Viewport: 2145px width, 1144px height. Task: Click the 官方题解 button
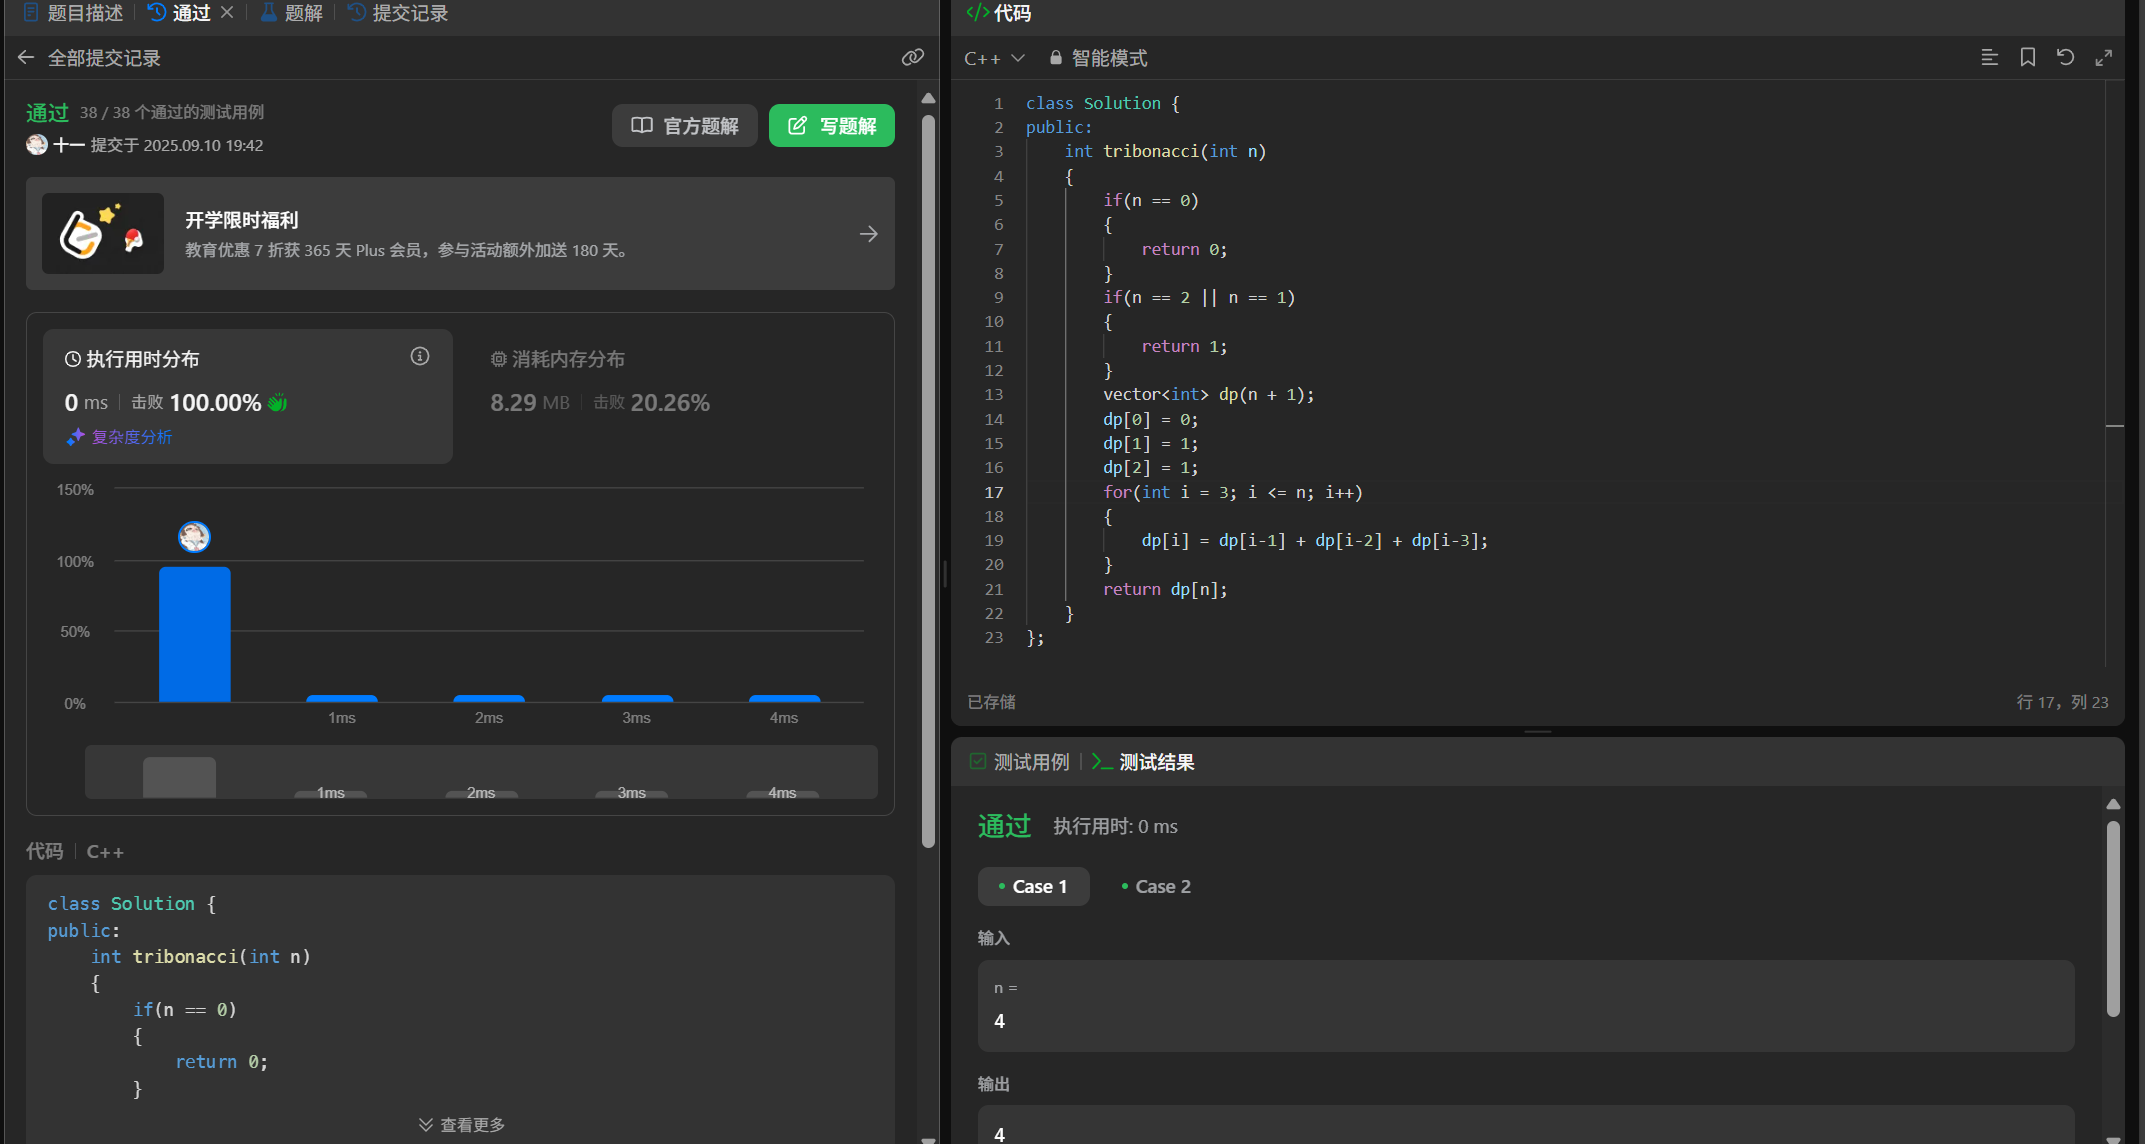click(x=684, y=126)
